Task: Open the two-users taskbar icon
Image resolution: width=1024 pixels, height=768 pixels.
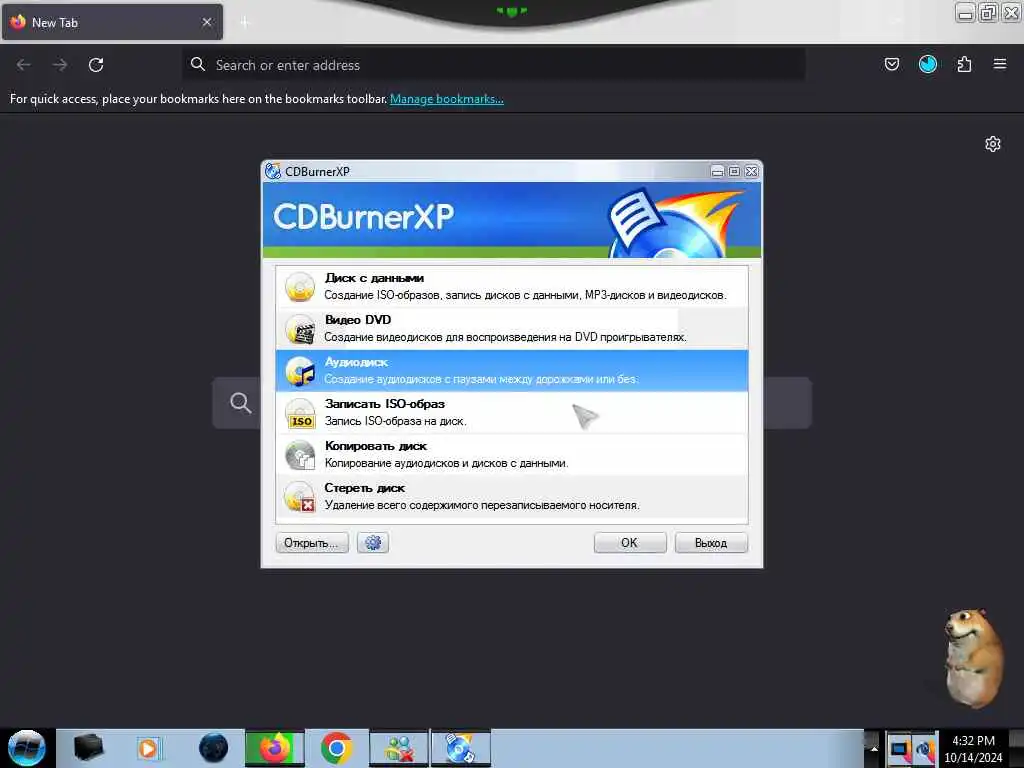Action: (x=398, y=748)
